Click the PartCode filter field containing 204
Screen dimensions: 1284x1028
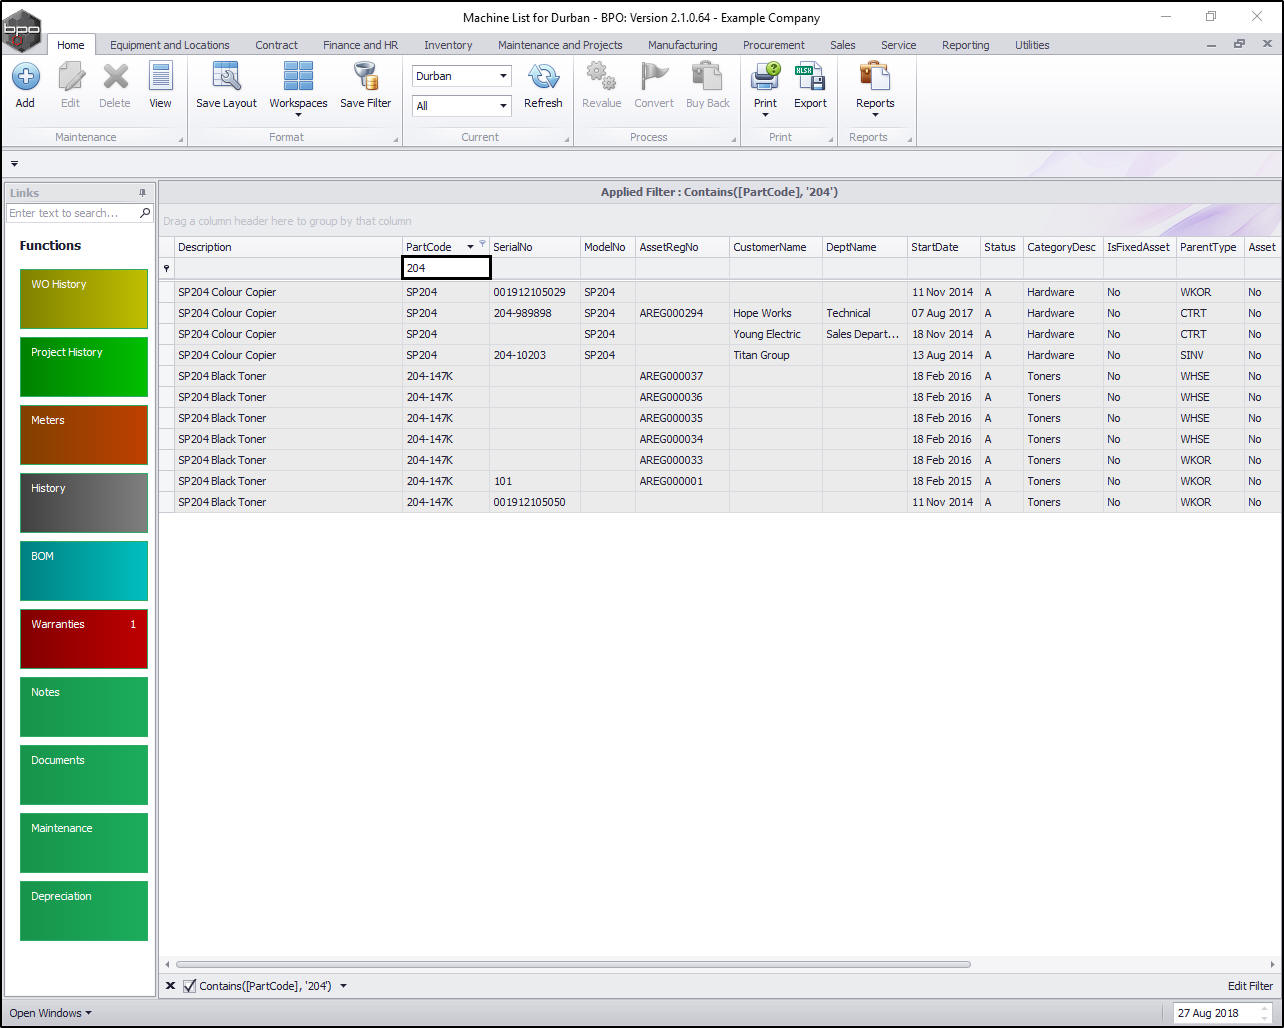tap(446, 268)
